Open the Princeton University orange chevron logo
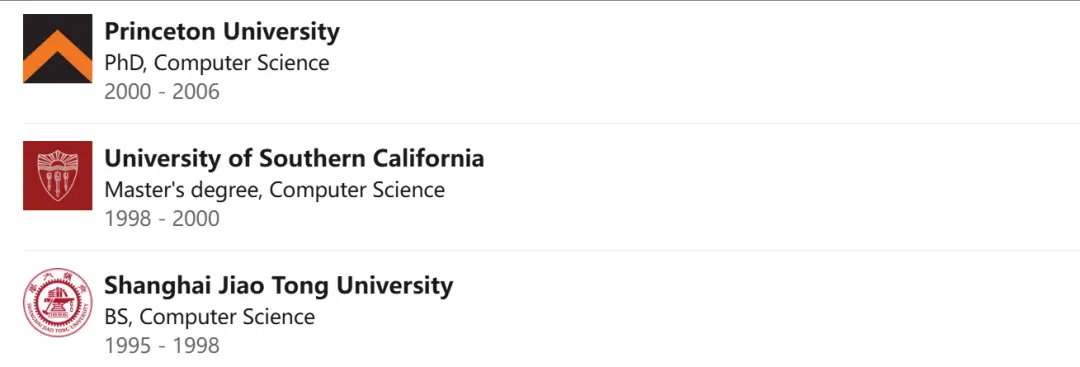The image size is (1080, 367). (x=57, y=48)
